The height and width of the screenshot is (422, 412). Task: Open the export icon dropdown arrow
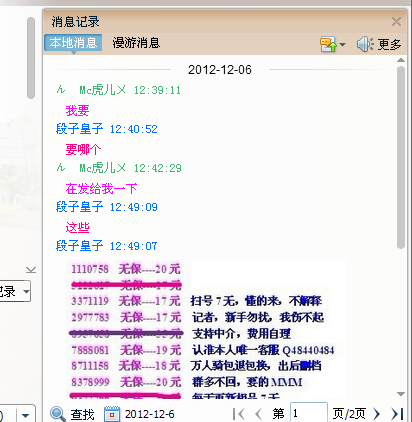[343, 44]
